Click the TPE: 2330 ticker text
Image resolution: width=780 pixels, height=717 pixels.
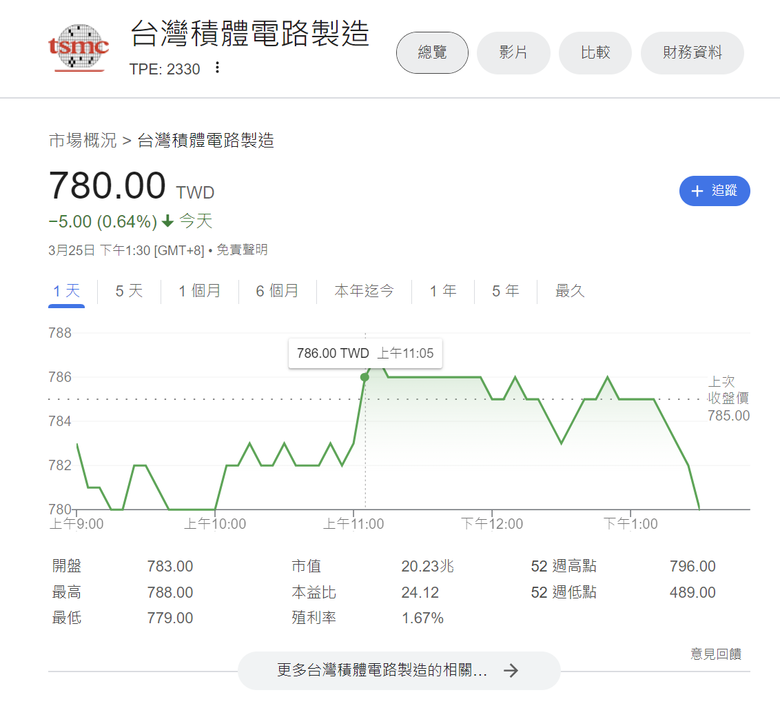pos(165,69)
